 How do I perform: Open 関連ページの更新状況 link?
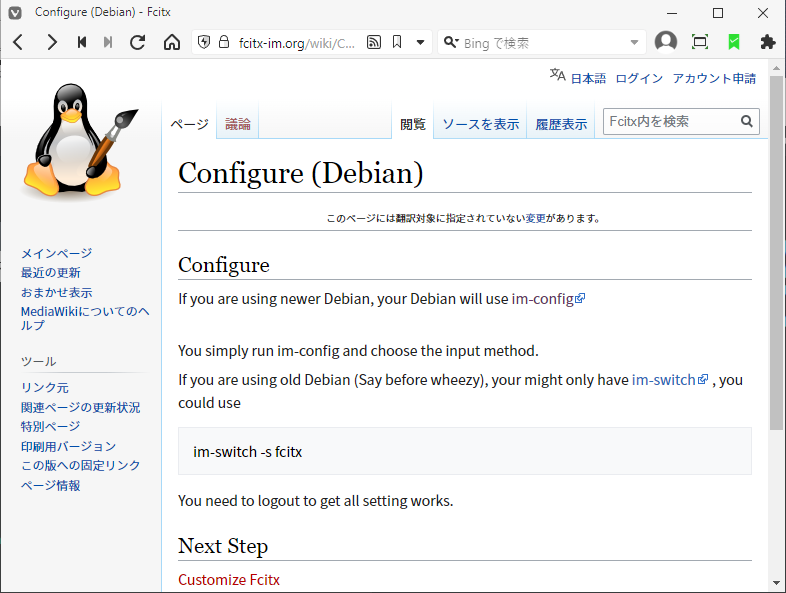pyautogui.click(x=80, y=407)
